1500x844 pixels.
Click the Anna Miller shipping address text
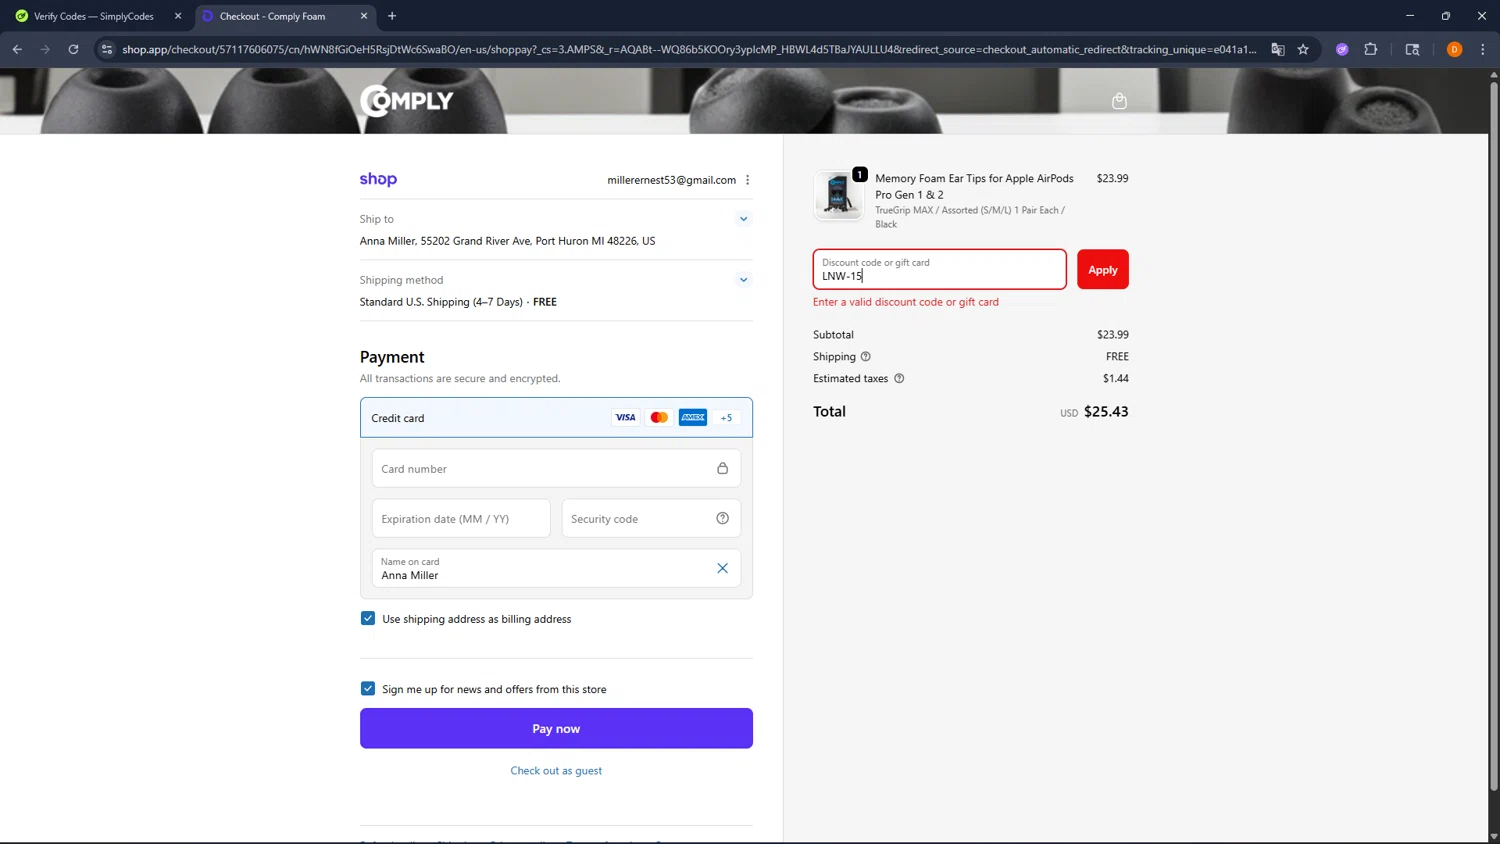tap(507, 241)
